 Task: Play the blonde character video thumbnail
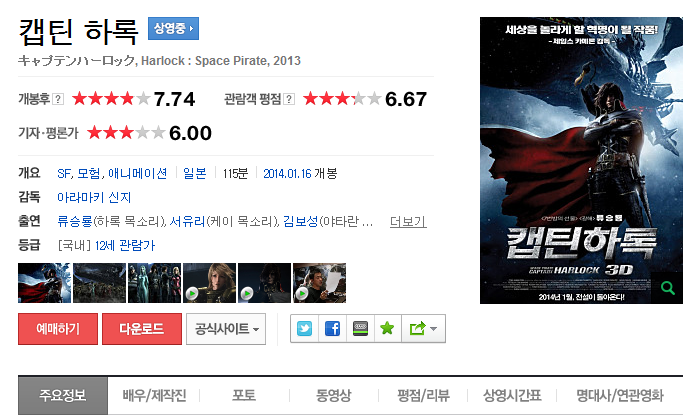(x=209, y=283)
